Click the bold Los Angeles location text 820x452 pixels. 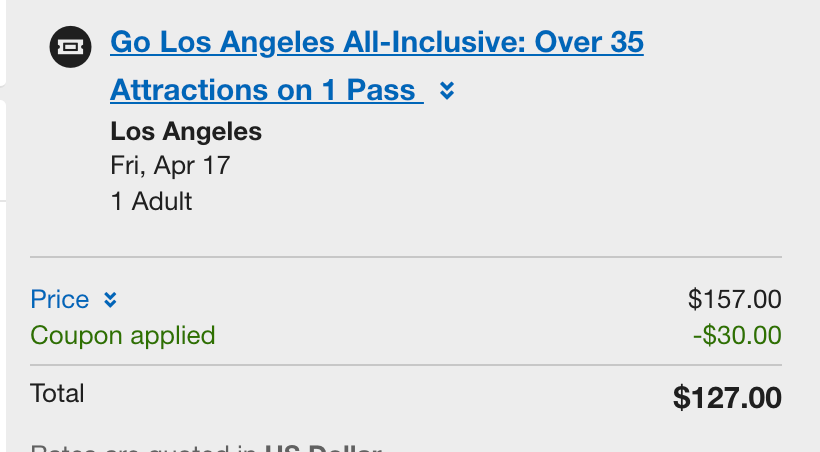pos(186,131)
